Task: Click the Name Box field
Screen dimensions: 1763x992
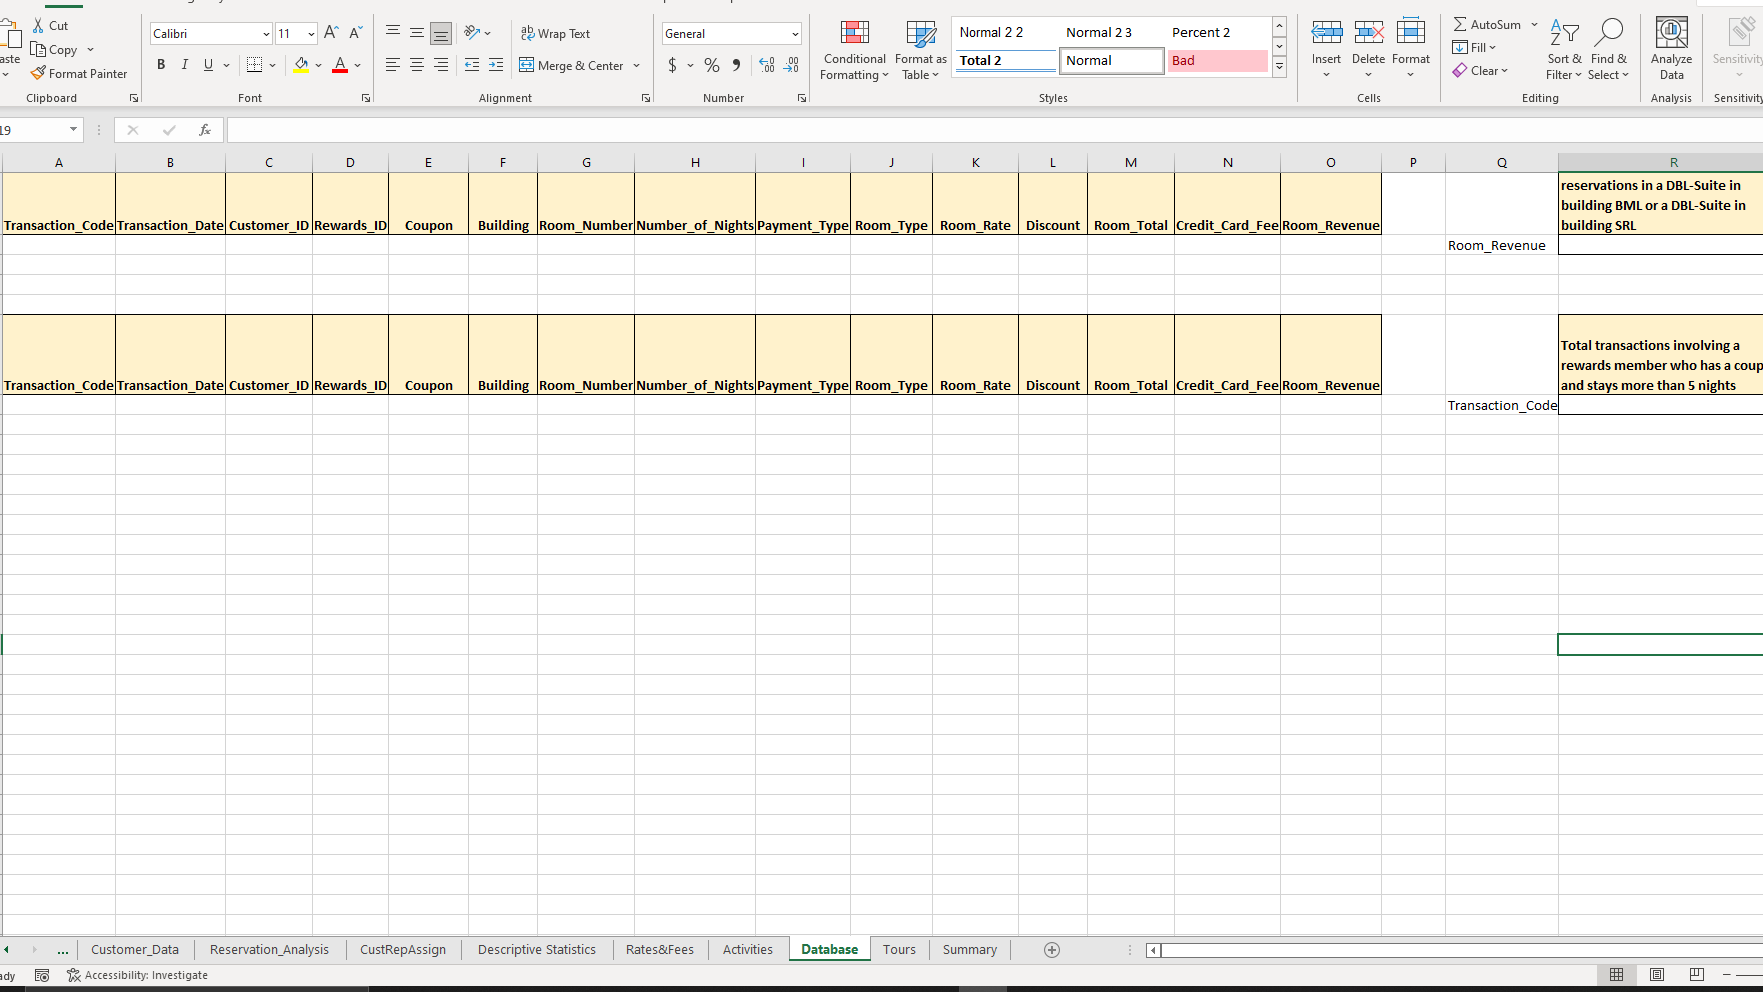Action: tap(32, 130)
